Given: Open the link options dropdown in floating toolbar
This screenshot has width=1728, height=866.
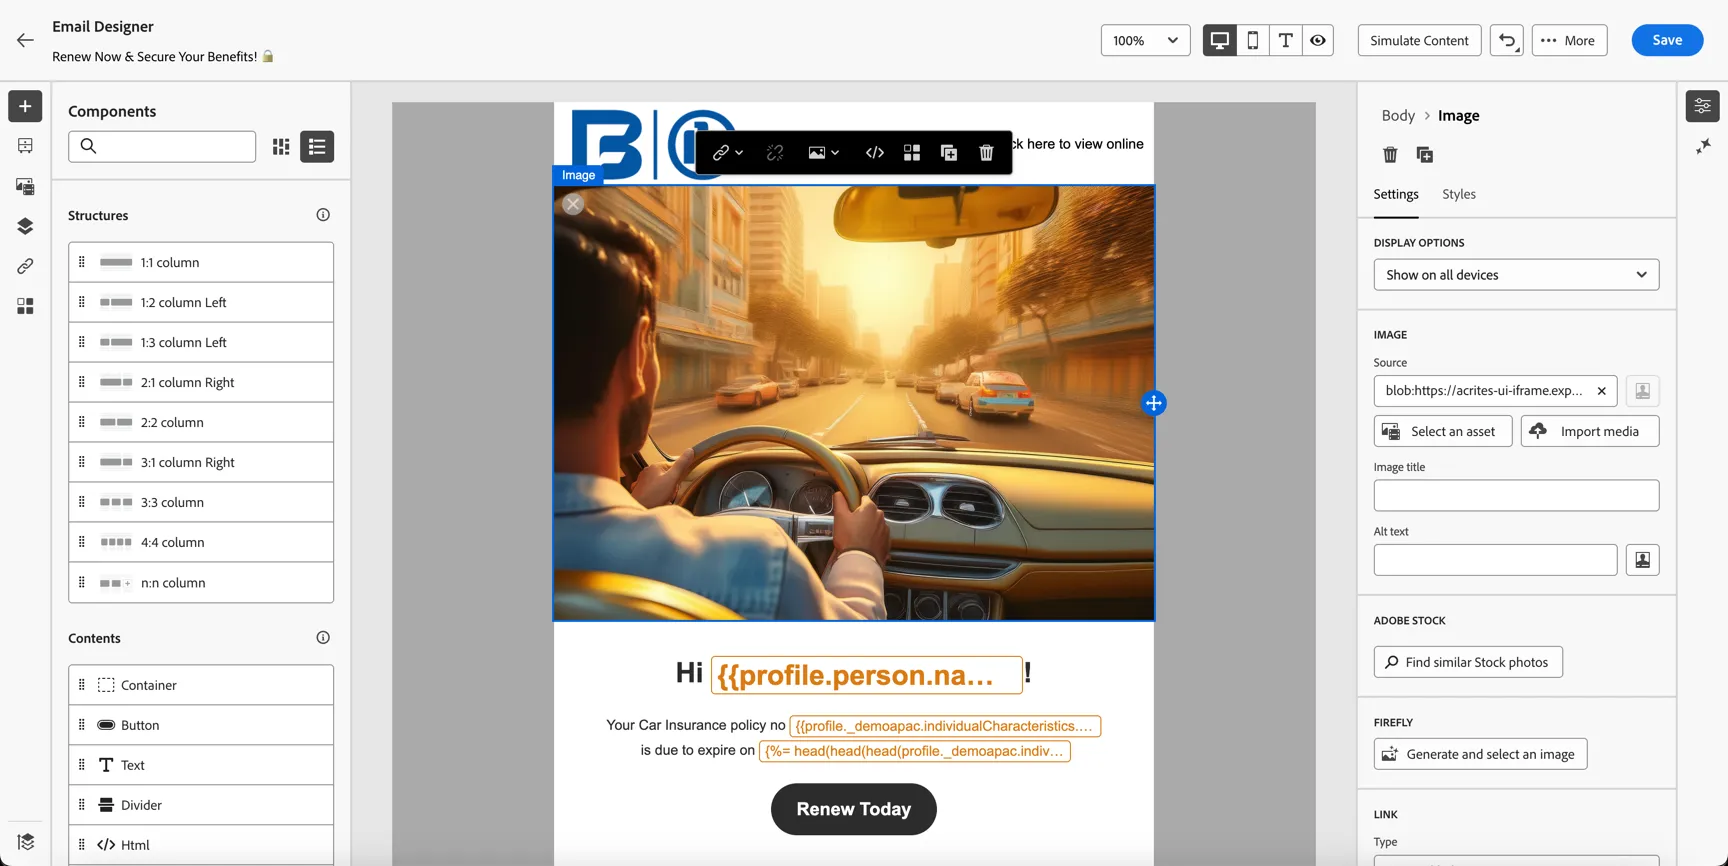Looking at the screenshot, I should 727,153.
